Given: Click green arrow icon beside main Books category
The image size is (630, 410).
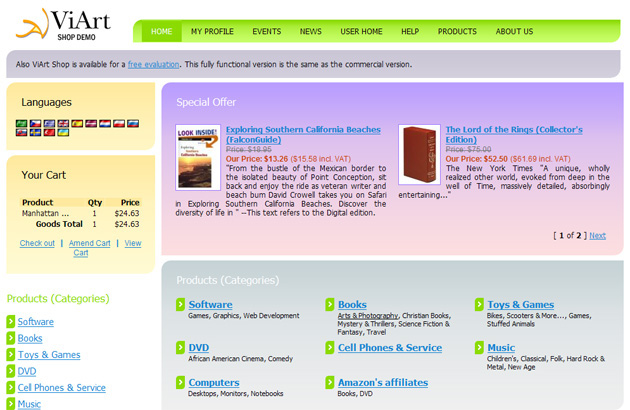Looking at the screenshot, I should pyautogui.click(x=330, y=304).
